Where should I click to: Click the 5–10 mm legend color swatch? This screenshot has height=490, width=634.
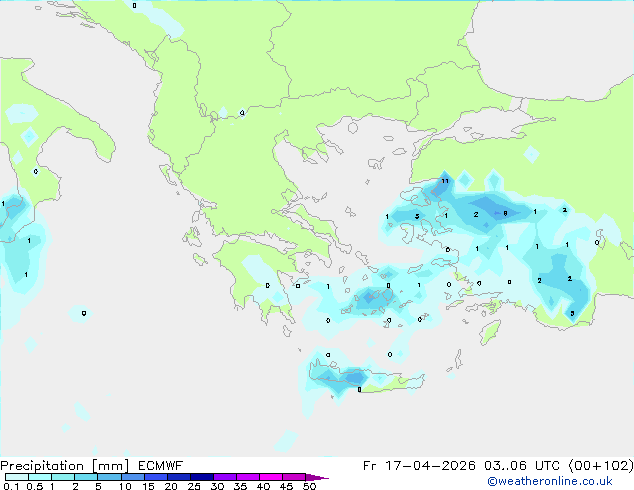pyautogui.click(x=109, y=477)
